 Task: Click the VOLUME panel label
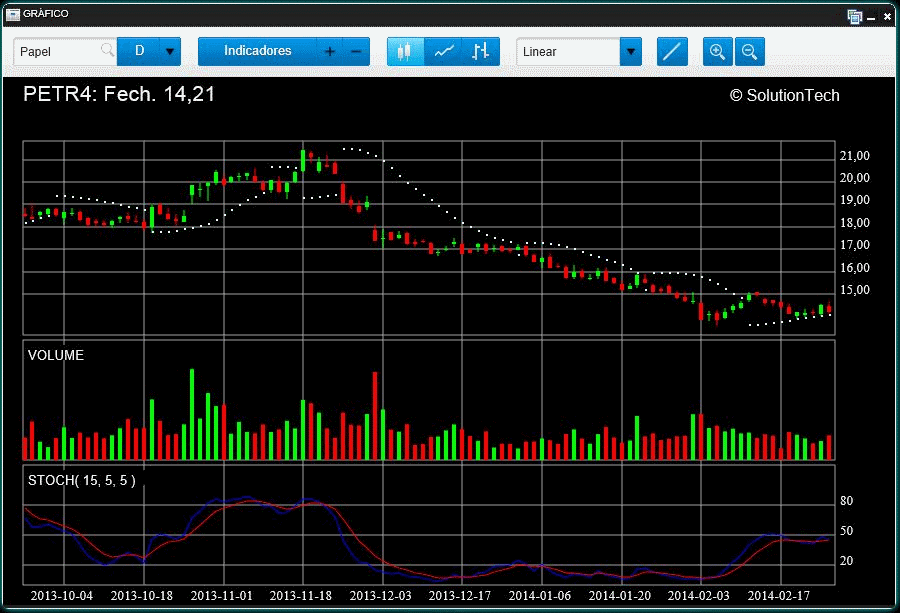click(56, 355)
